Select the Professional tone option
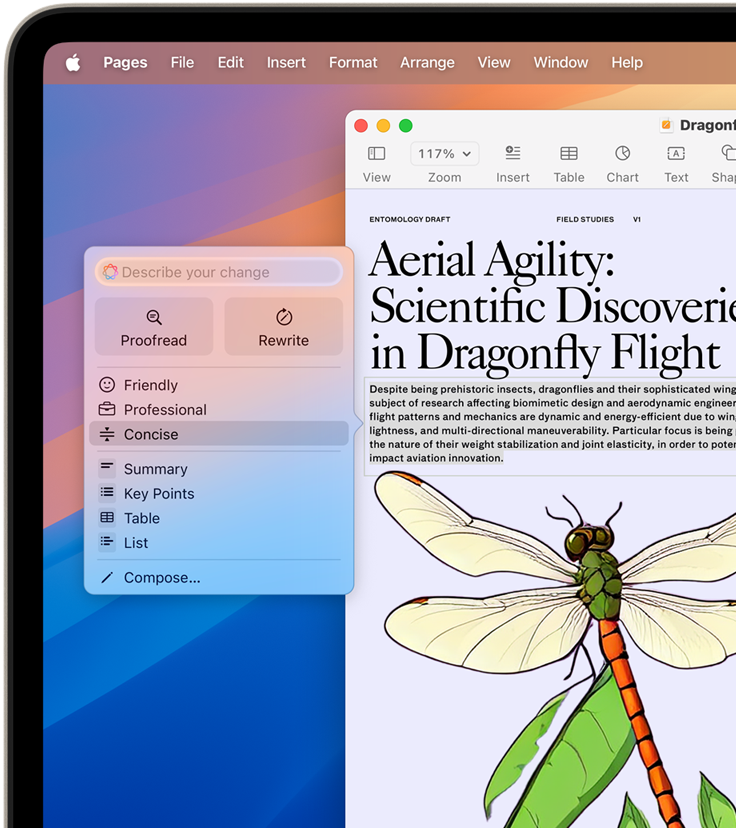The image size is (736, 828). [x=164, y=410]
